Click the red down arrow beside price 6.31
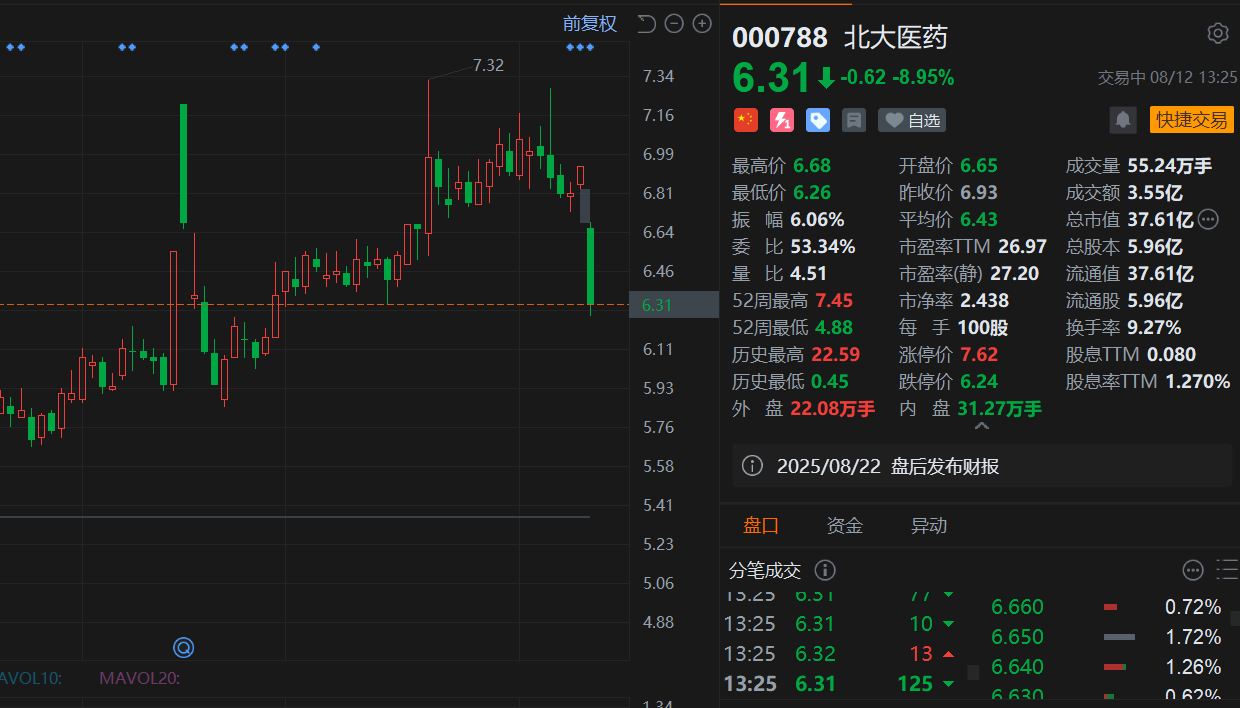Viewport: 1240px width, 708px height. (x=826, y=77)
